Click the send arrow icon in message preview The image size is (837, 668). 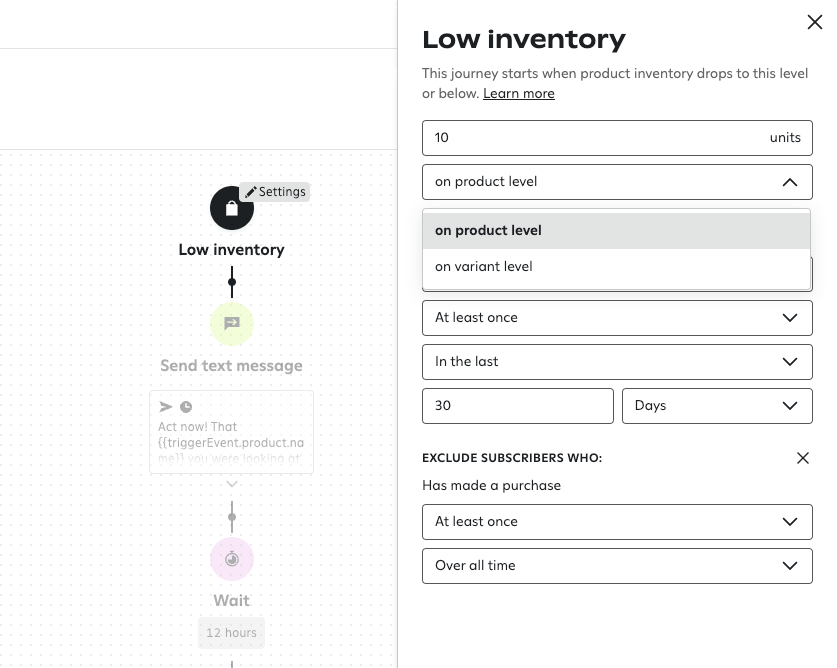point(166,407)
